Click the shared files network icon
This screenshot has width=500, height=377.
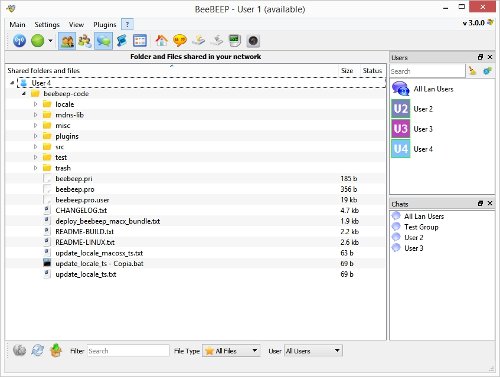[198, 41]
